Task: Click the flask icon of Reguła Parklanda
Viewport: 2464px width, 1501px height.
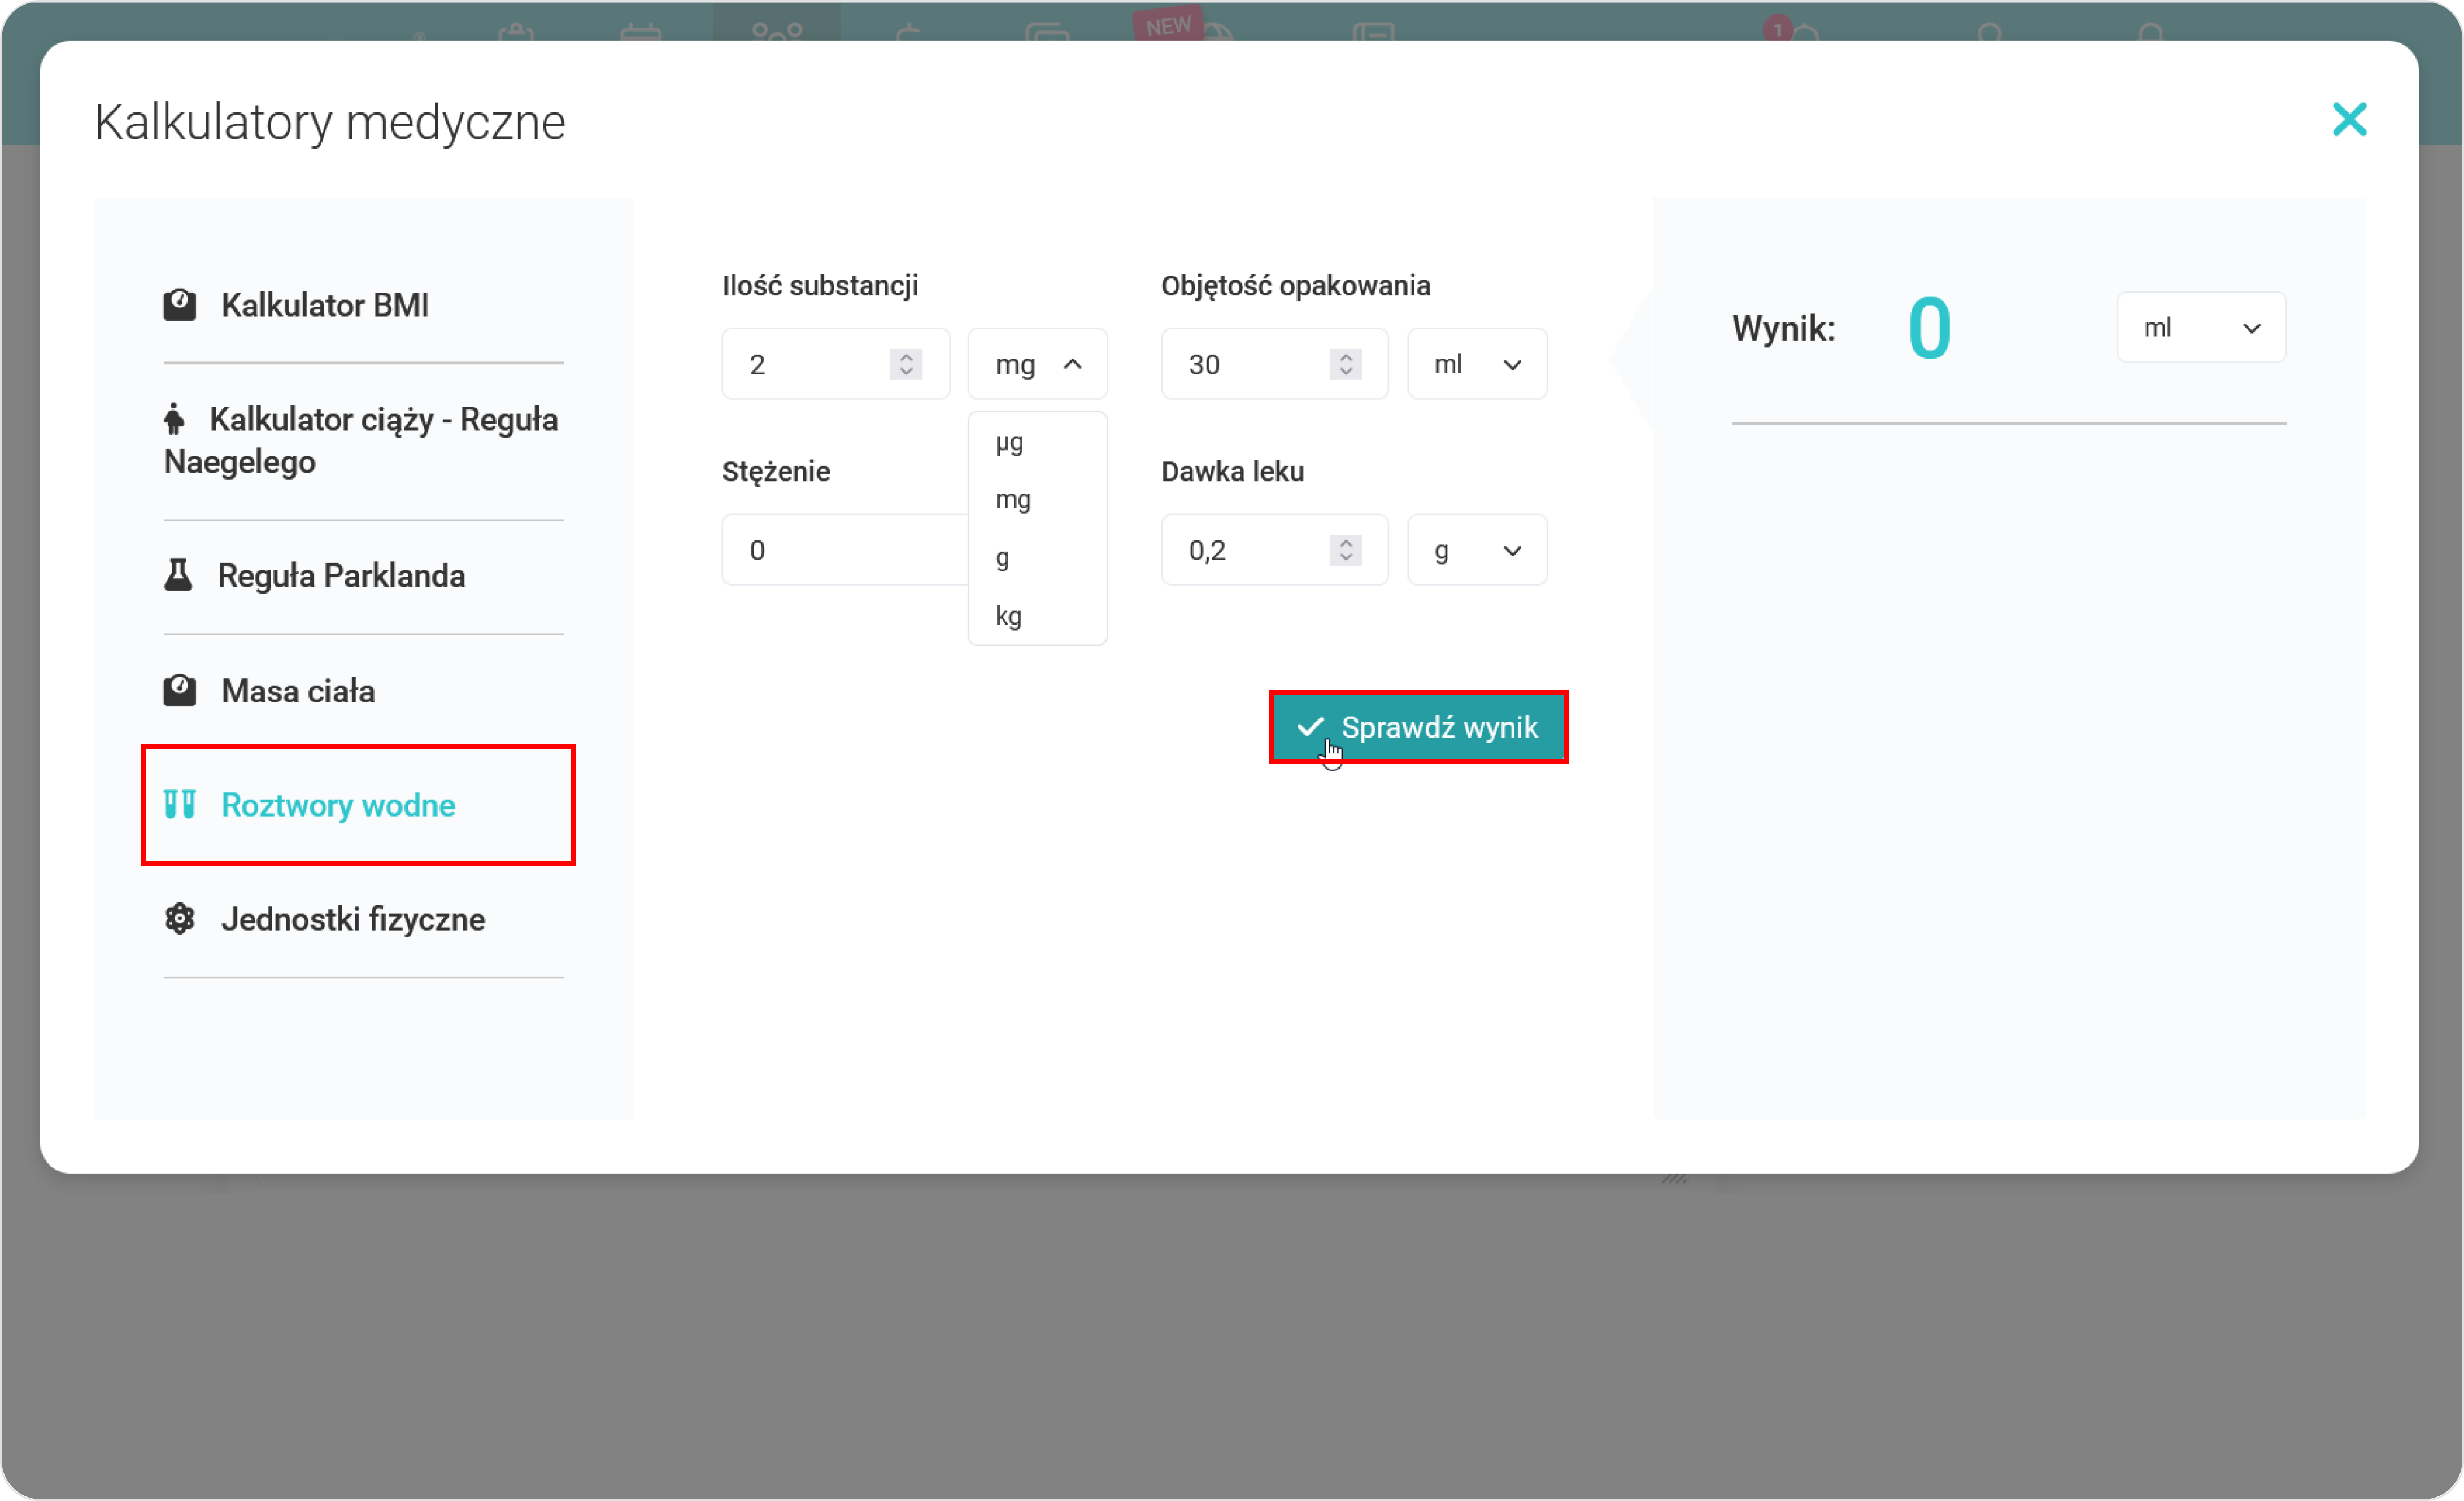Action: [178, 575]
